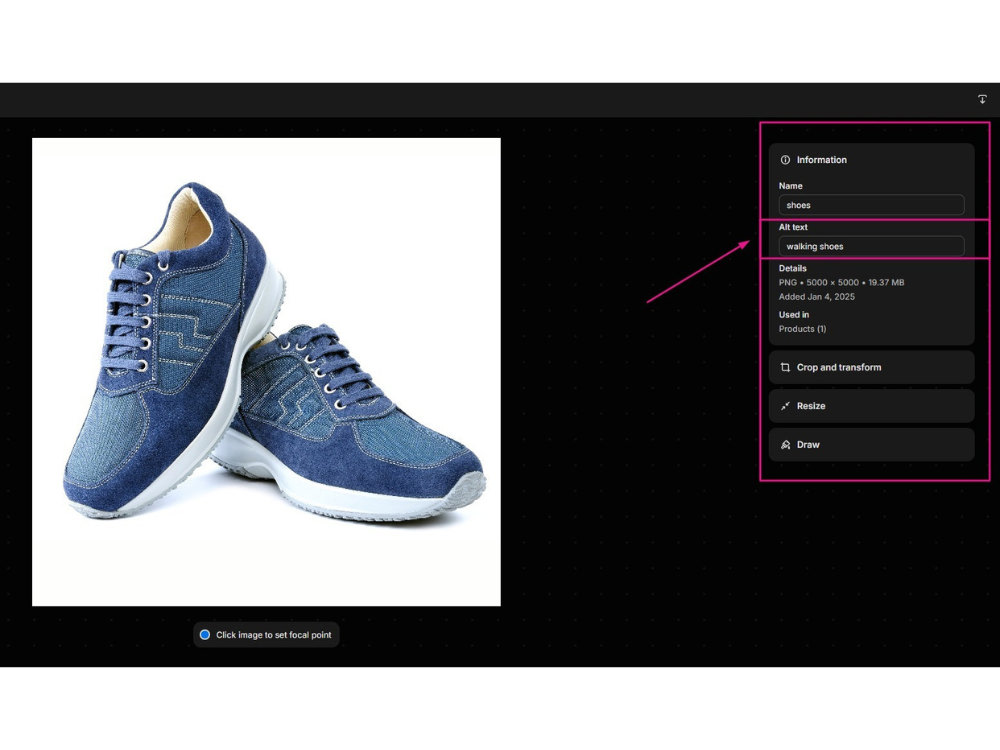Click the Resize arrows icon
1000x750 pixels.
785,406
